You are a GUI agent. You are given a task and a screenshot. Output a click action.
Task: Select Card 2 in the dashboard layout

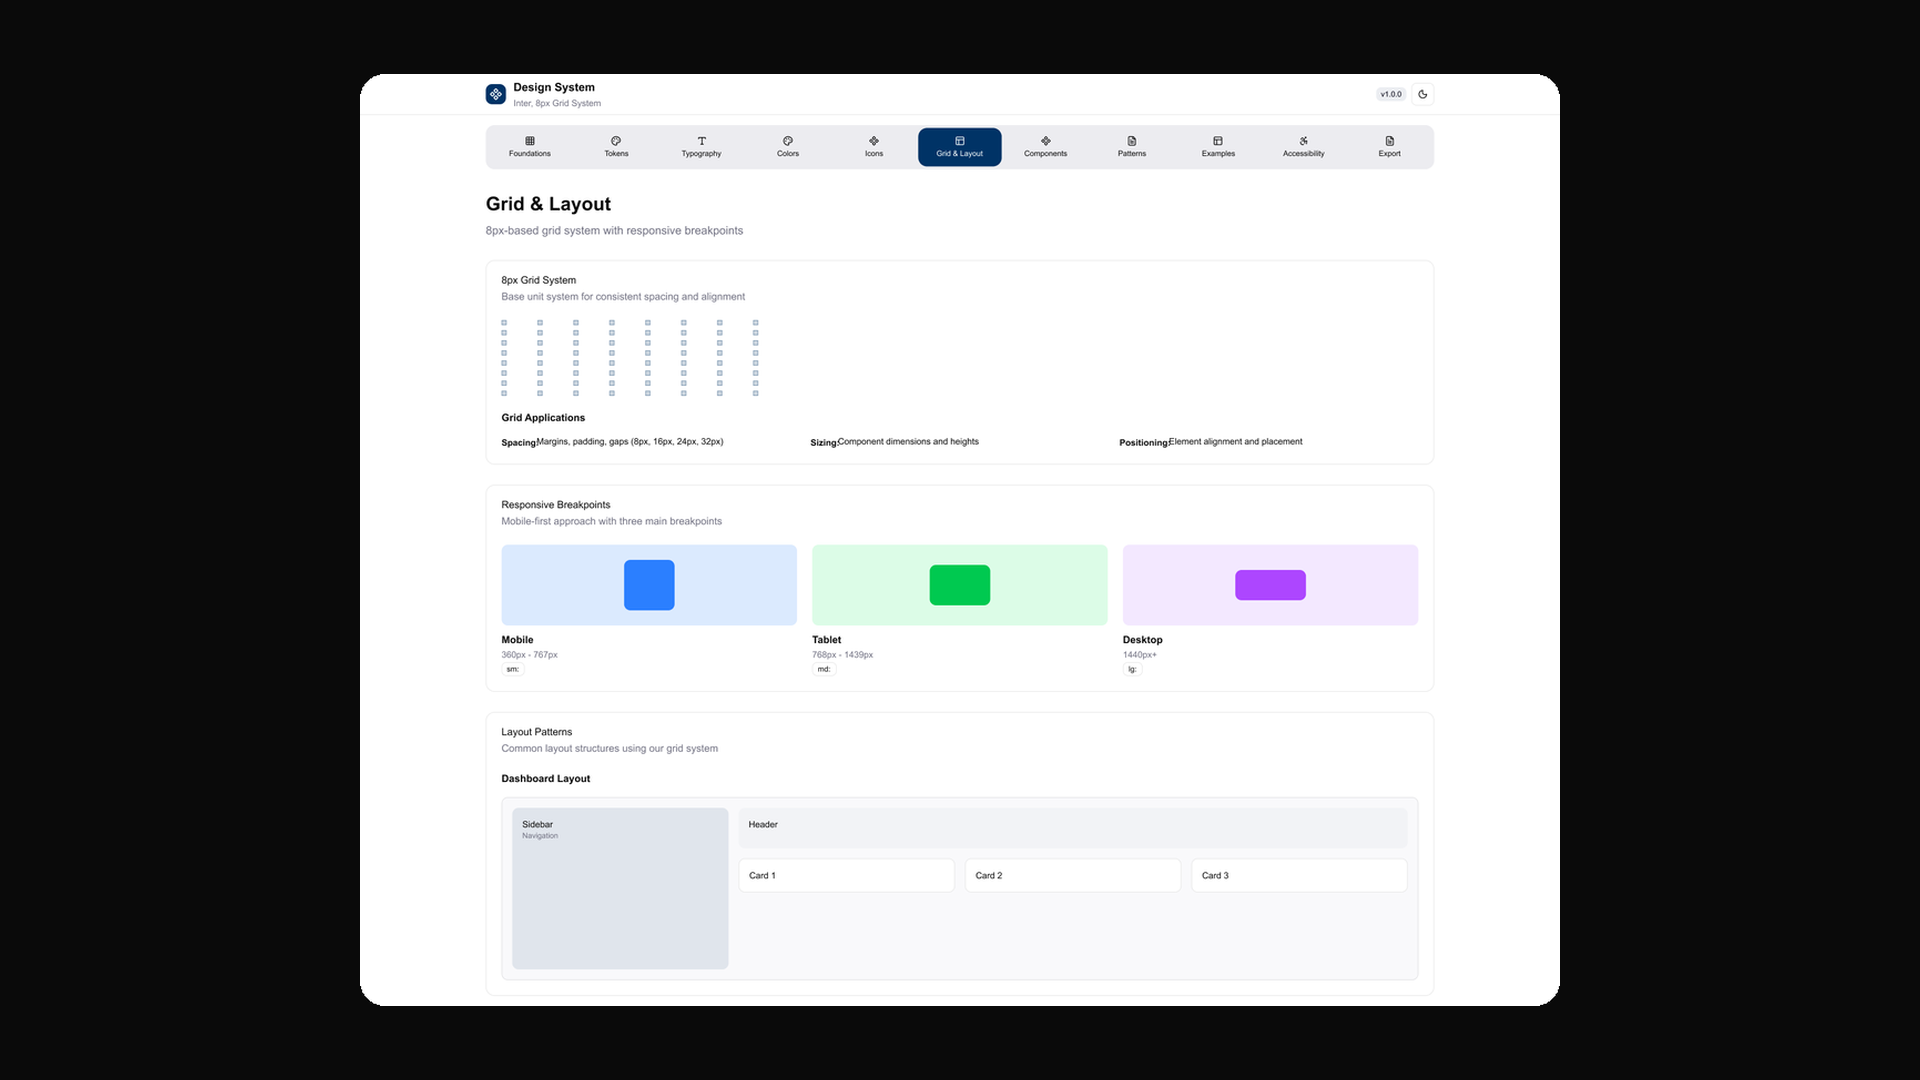[1073, 875]
